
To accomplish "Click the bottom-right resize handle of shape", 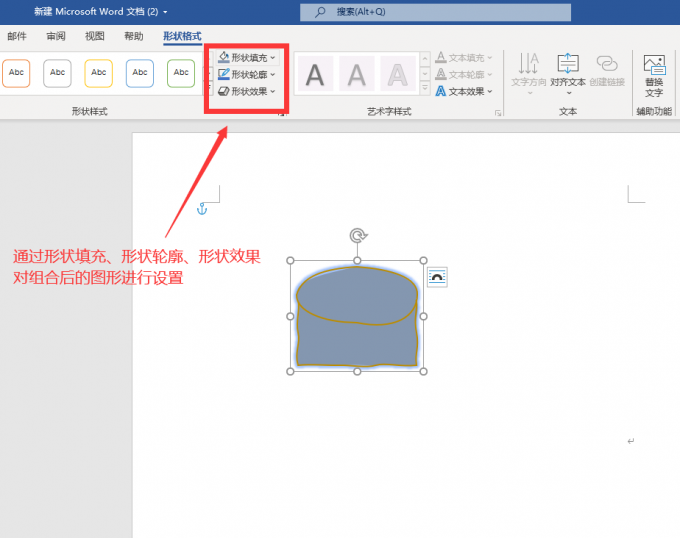I will 424,372.
